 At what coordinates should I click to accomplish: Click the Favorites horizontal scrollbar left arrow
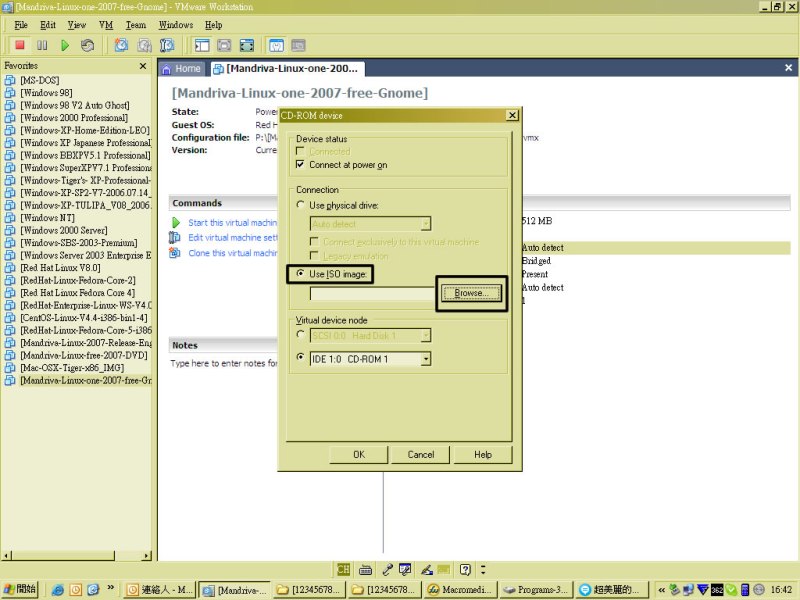[7, 556]
